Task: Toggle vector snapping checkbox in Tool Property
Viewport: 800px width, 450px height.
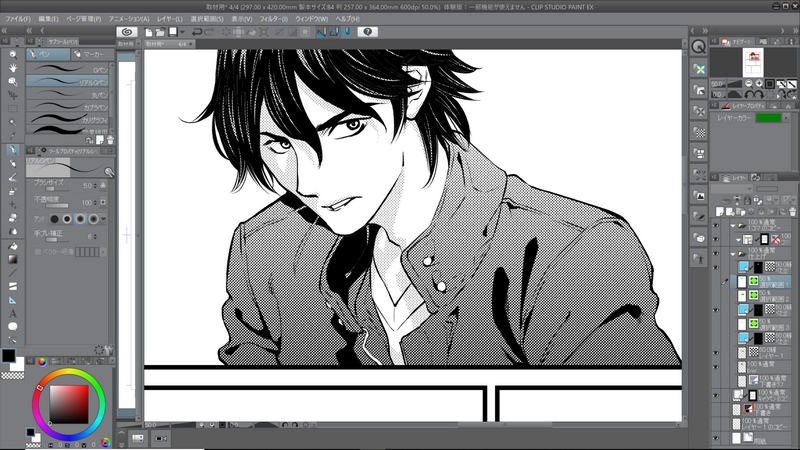Action: [38, 252]
